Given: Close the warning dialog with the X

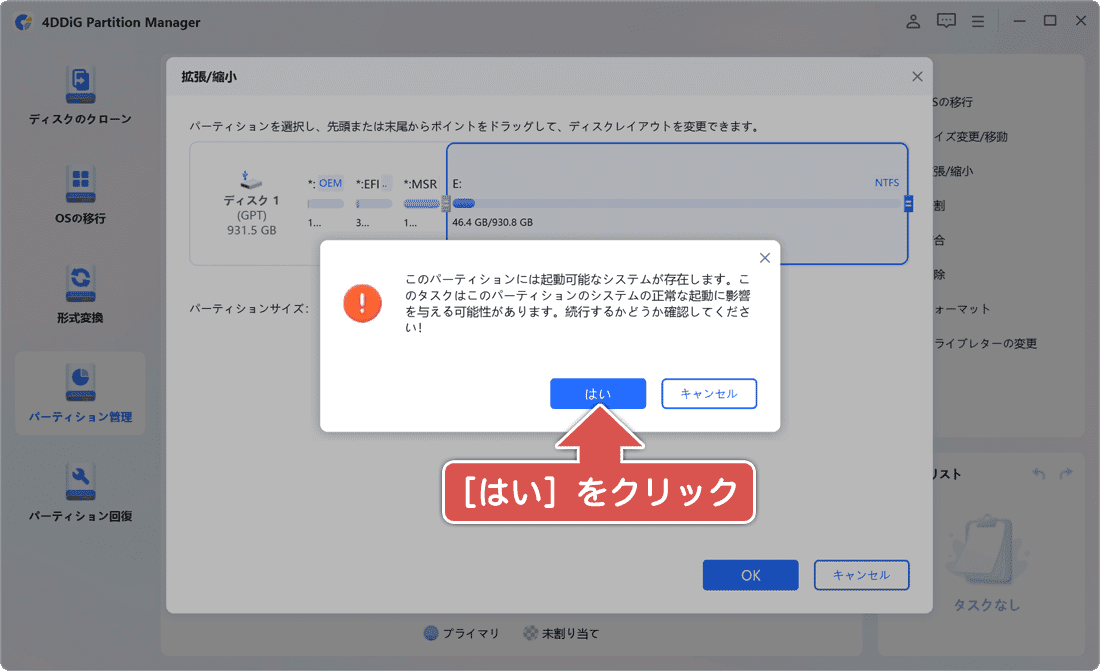Looking at the screenshot, I should pos(764,257).
